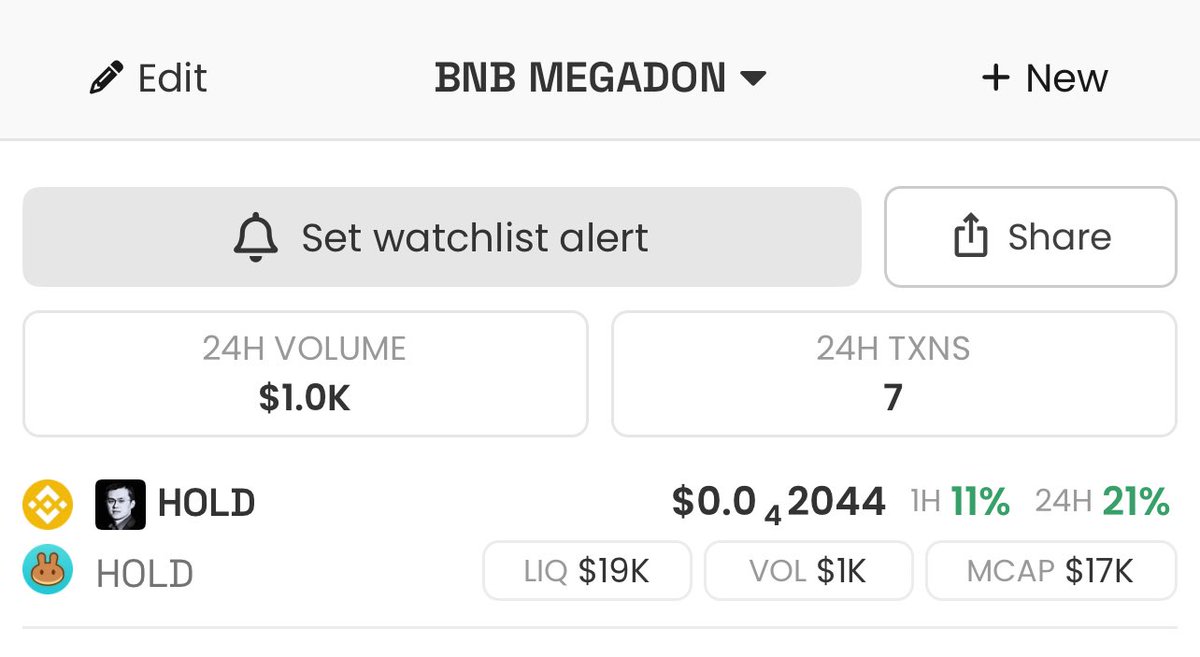Screen dimensions: 1200x657
Task: Open the HOLD token price value
Action: click(x=779, y=503)
